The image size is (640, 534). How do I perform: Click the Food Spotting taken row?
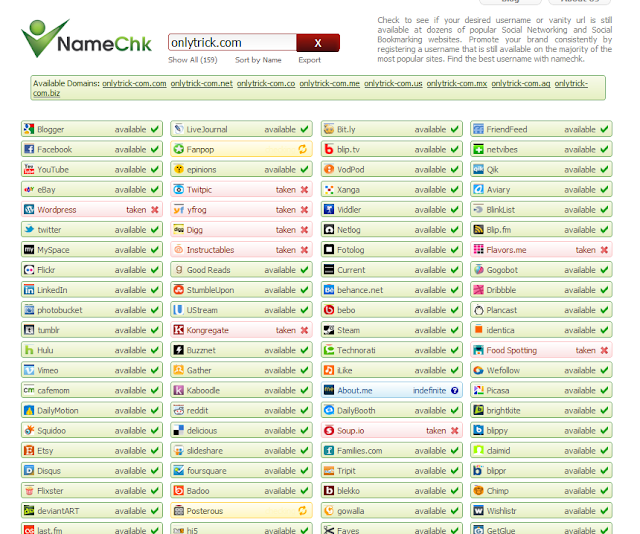click(x=541, y=350)
